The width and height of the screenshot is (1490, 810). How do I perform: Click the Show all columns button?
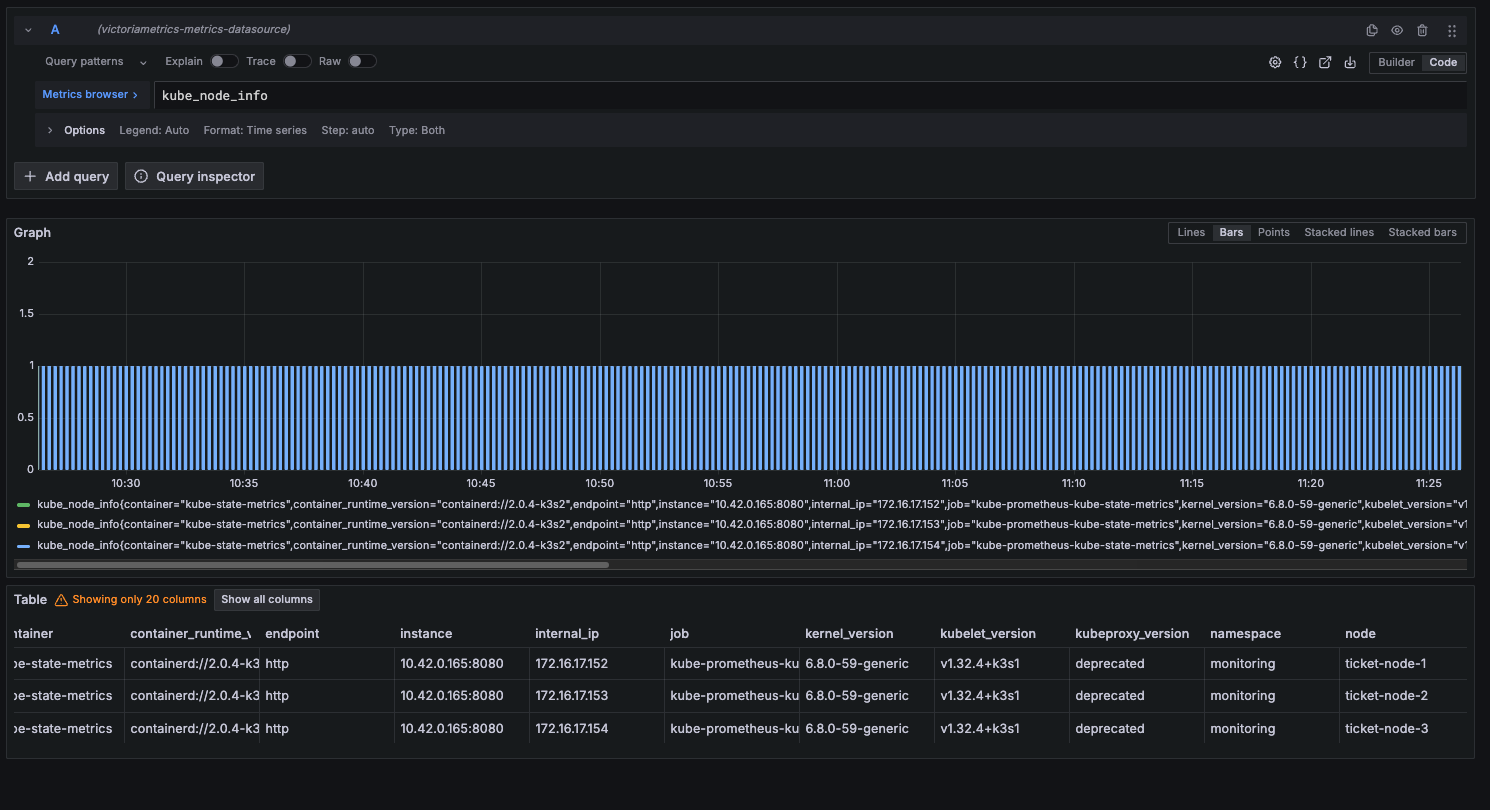[267, 600]
